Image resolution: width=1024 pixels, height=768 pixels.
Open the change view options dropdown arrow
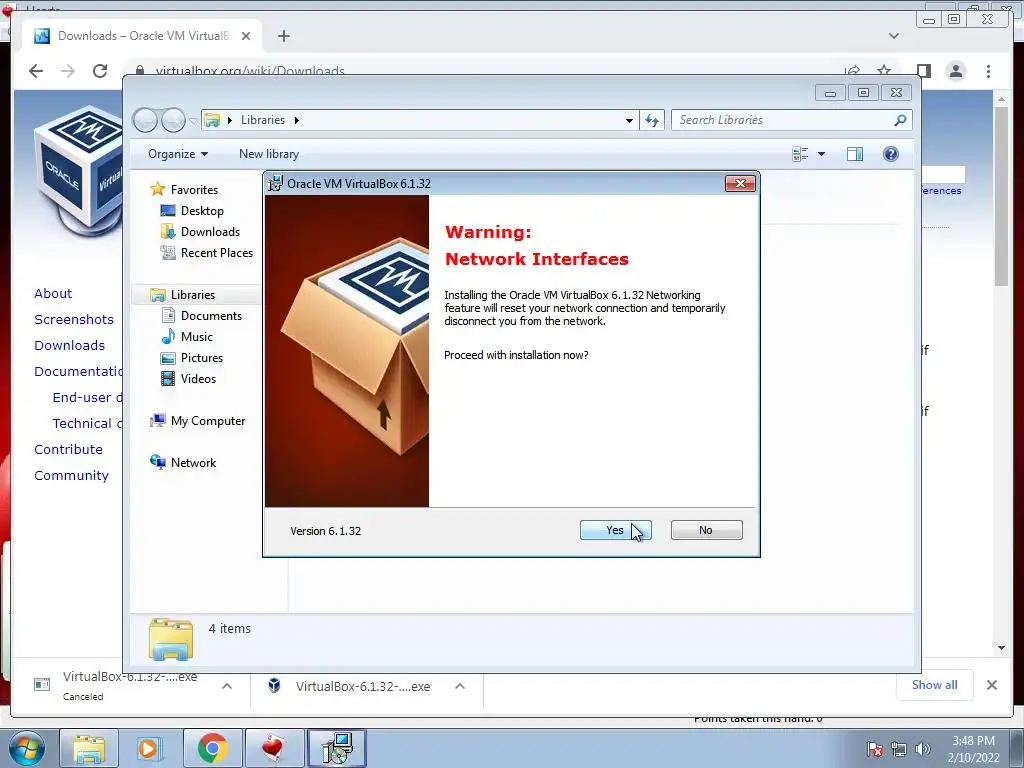click(x=822, y=154)
